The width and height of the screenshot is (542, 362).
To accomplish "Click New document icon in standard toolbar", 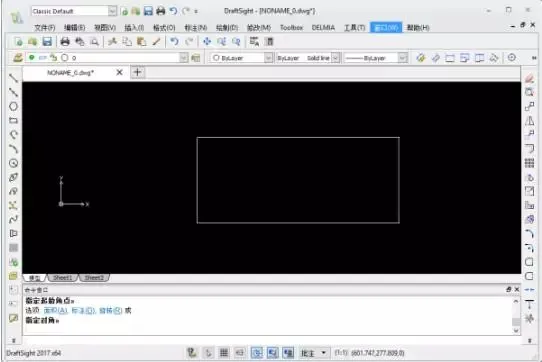I will (x=18, y=42).
